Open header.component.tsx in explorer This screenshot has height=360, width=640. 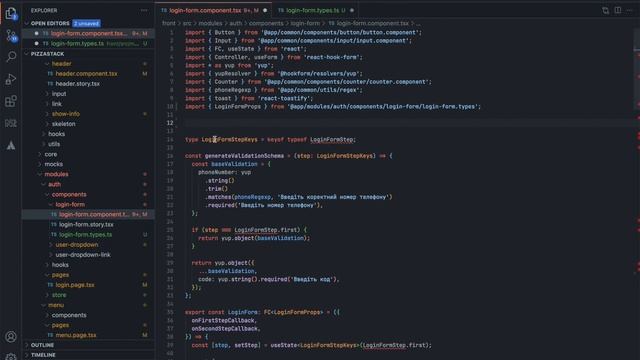(x=86, y=74)
